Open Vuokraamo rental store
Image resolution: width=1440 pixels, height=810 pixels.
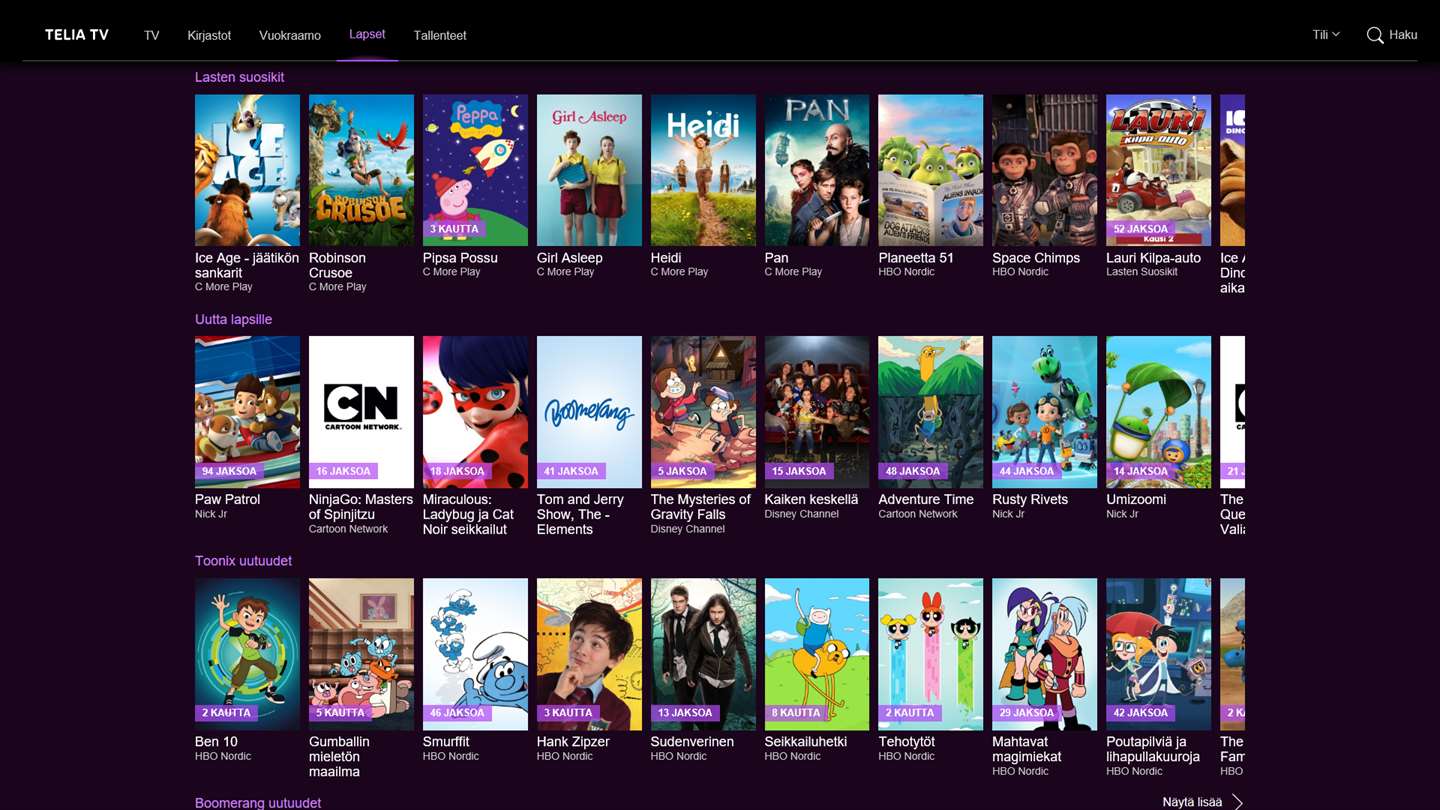pyautogui.click(x=290, y=35)
